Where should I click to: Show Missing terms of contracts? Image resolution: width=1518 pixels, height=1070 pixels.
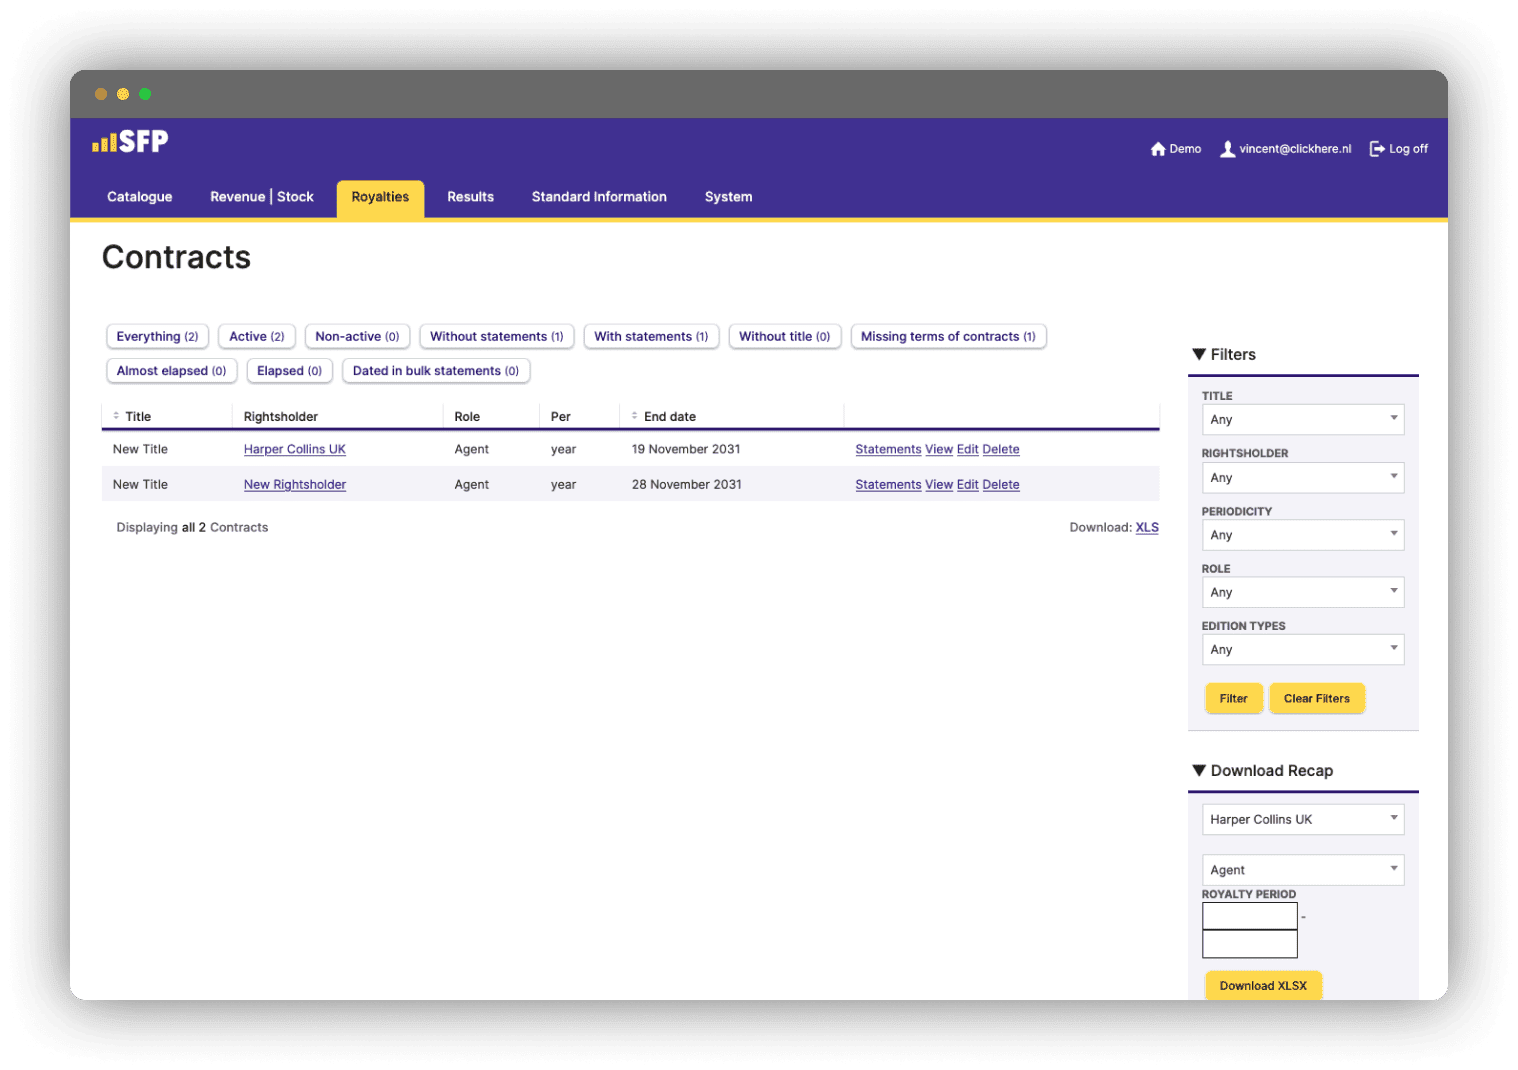coord(948,337)
